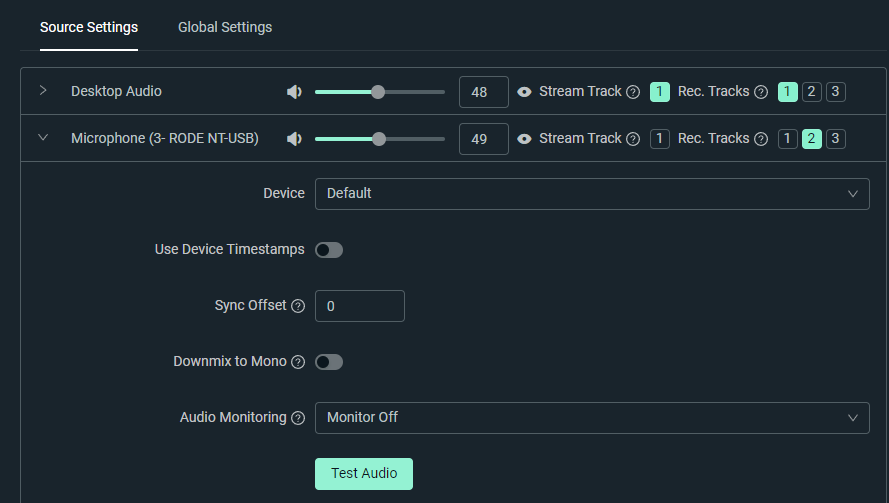Enable Microphone stream track 1

click(659, 139)
